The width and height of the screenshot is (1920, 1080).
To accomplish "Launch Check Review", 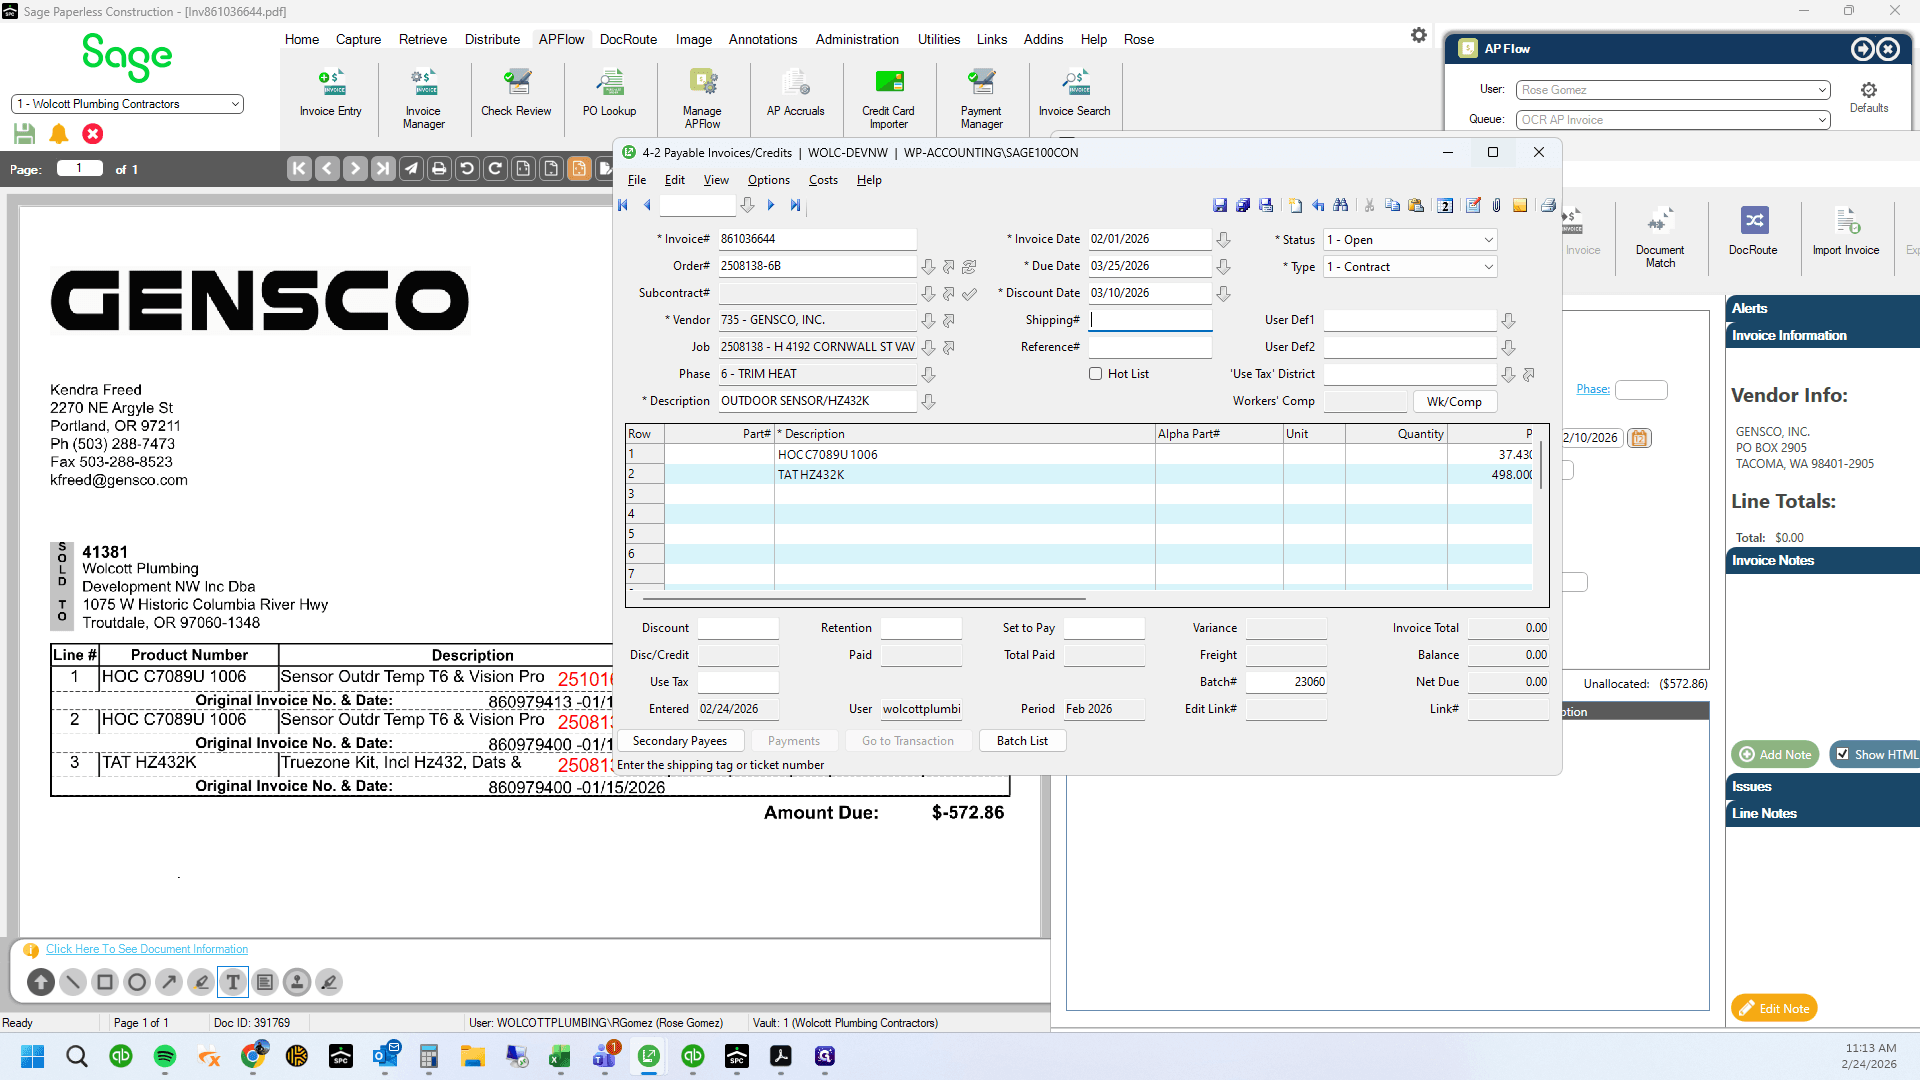I will click(516, 94).
